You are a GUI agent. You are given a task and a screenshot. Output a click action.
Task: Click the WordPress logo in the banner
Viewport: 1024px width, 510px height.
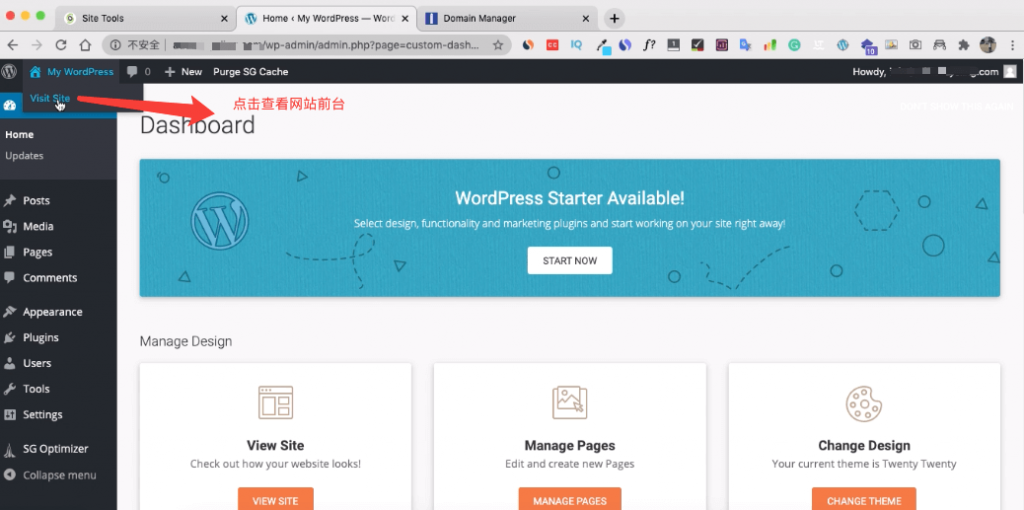[219, 221]
